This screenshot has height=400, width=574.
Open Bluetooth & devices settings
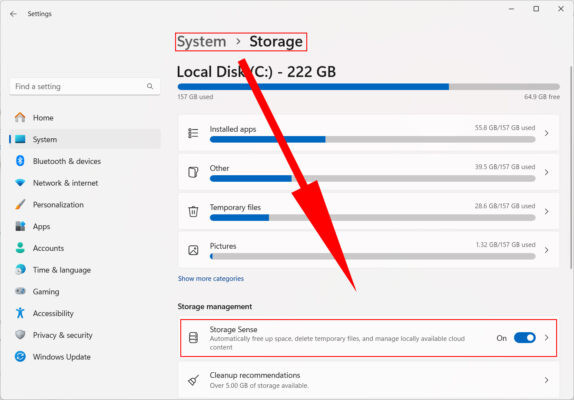pos(85,161)
